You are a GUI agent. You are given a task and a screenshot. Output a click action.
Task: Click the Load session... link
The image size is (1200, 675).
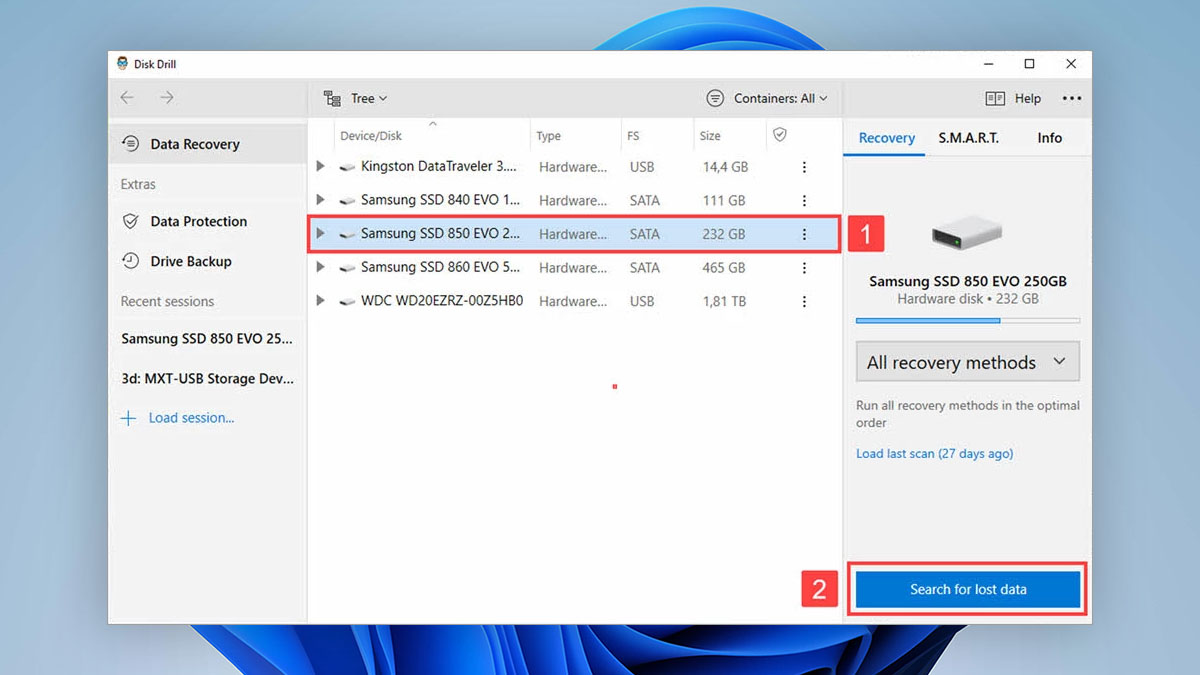tap(191, 418)
